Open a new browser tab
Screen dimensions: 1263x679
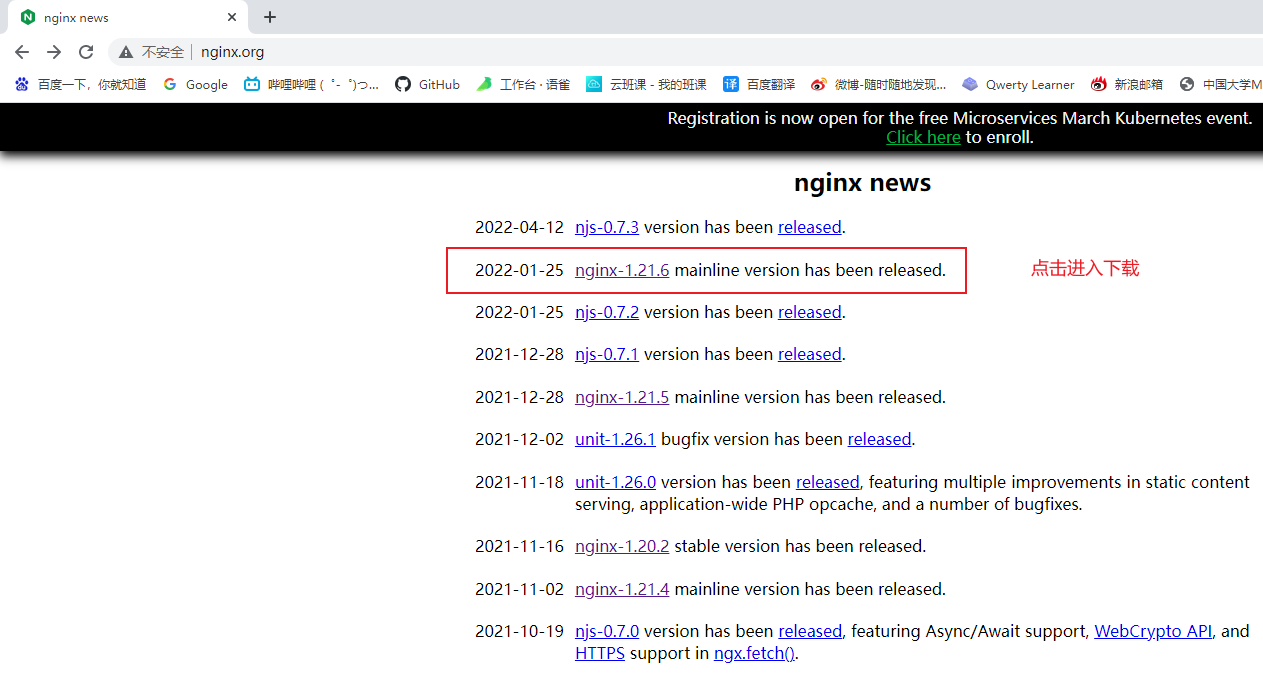point(270,17)
